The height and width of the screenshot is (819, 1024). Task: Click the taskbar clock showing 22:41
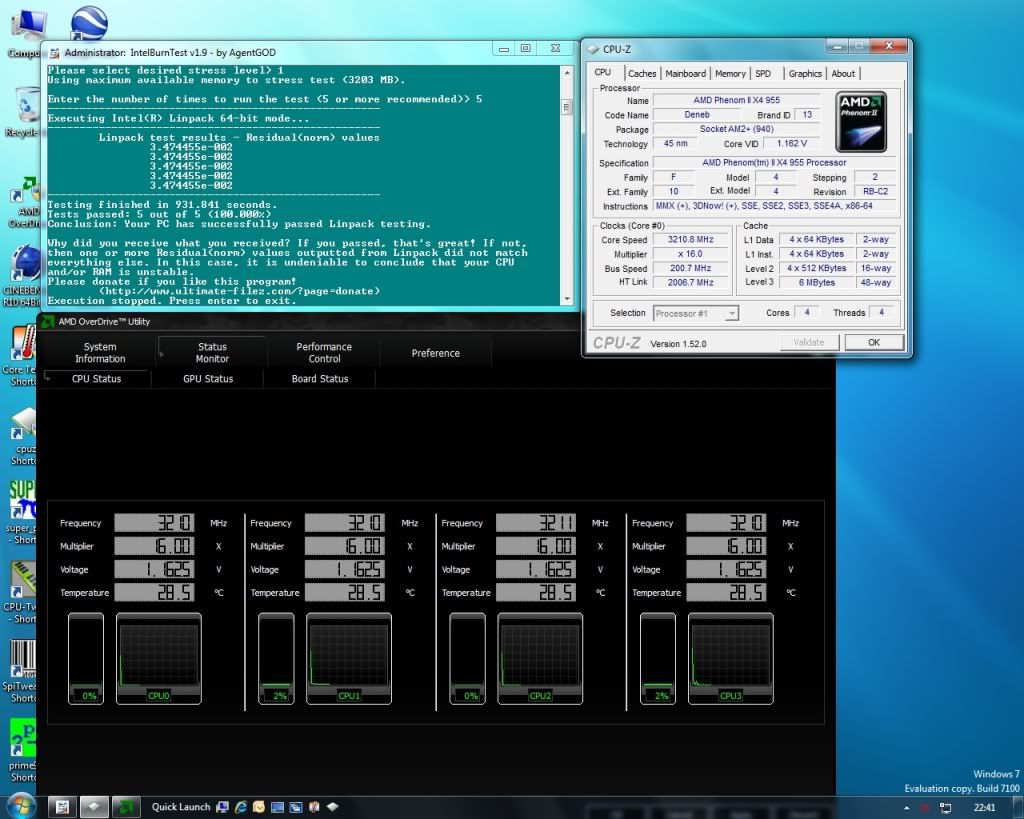(985, 808)
